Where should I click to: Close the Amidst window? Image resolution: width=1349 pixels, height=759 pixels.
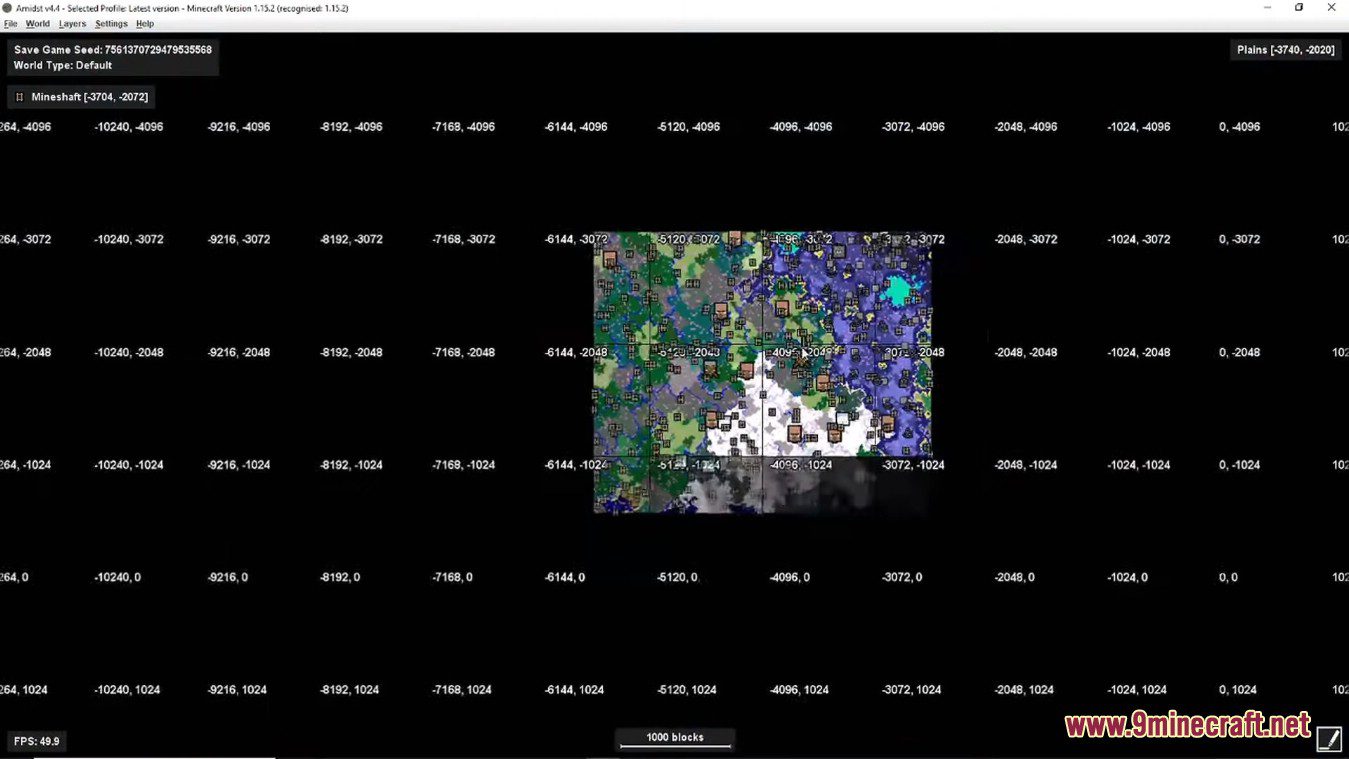[1331, 7]
